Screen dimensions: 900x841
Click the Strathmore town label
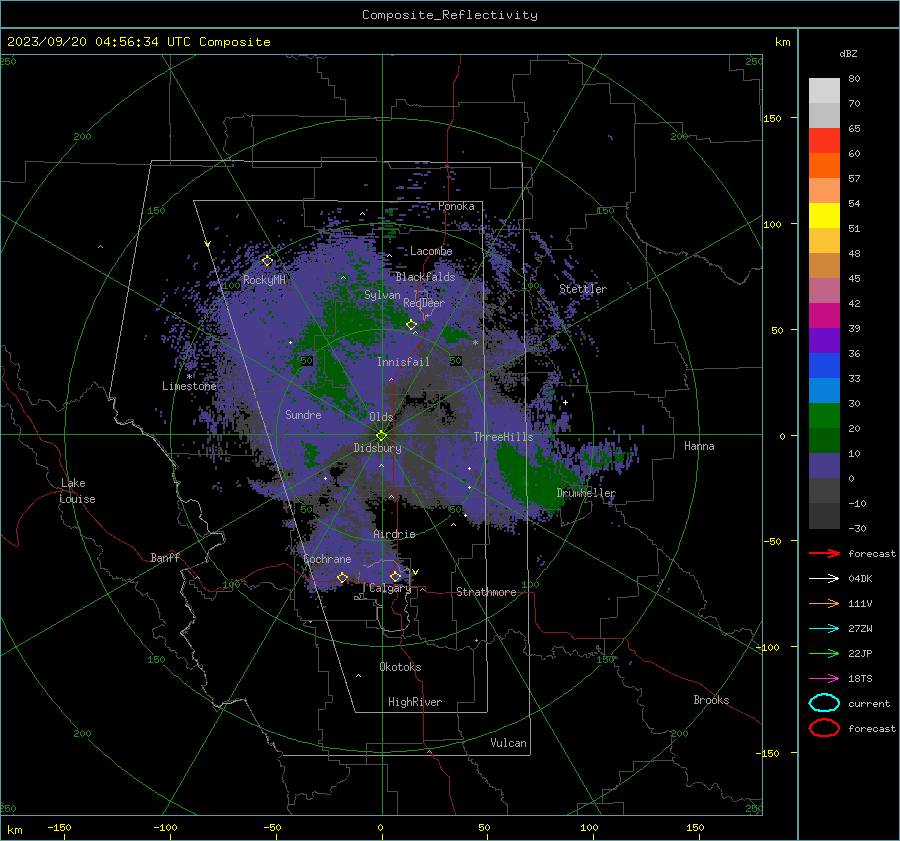click(486, 592)
